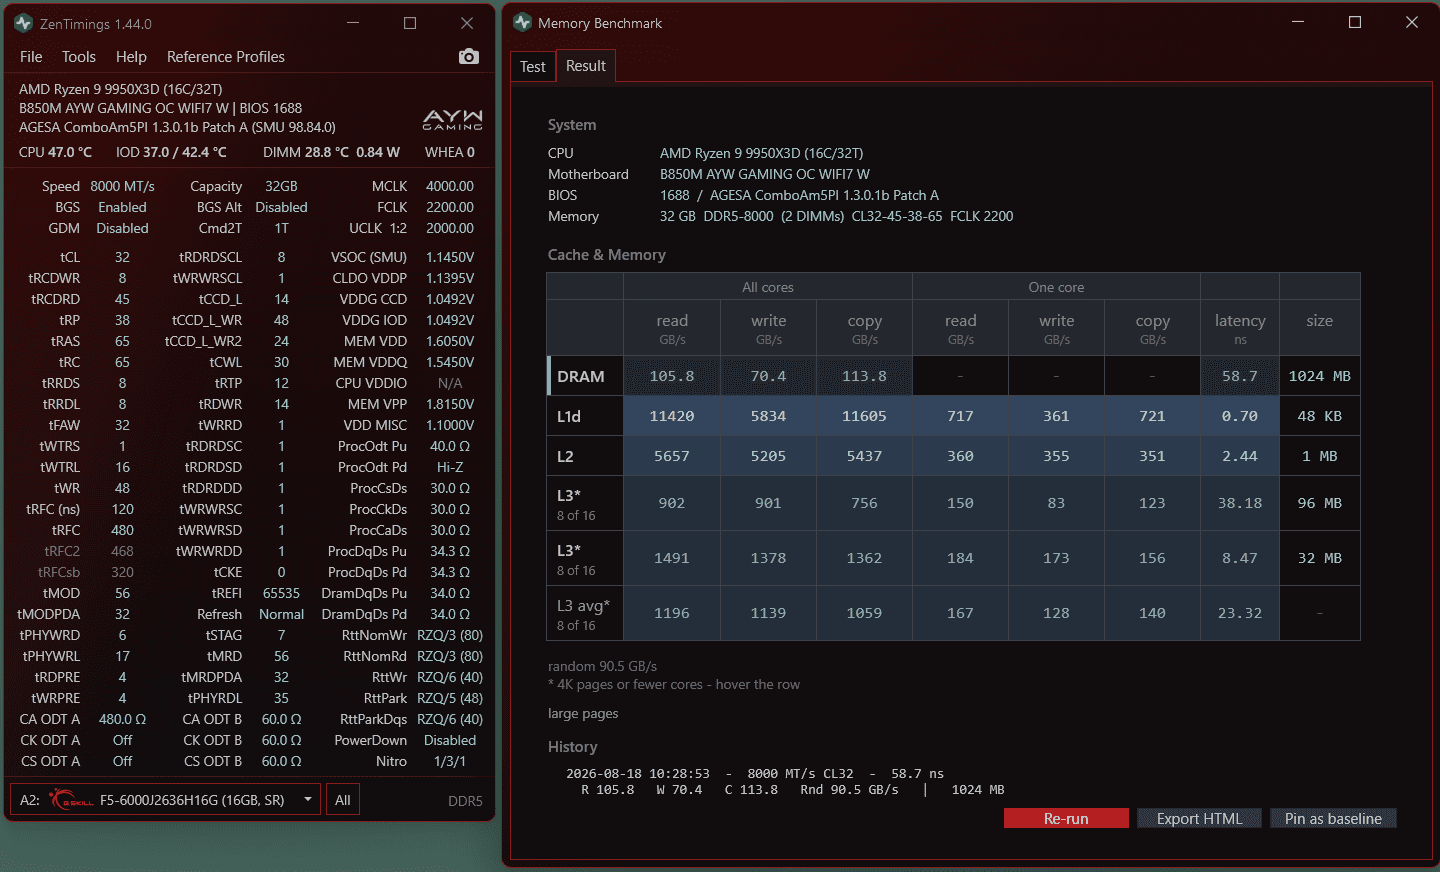Take a screenshot with ZenTimings camera icon
The height and width of the screenshot is (872, 1440).
click(468, 57)
